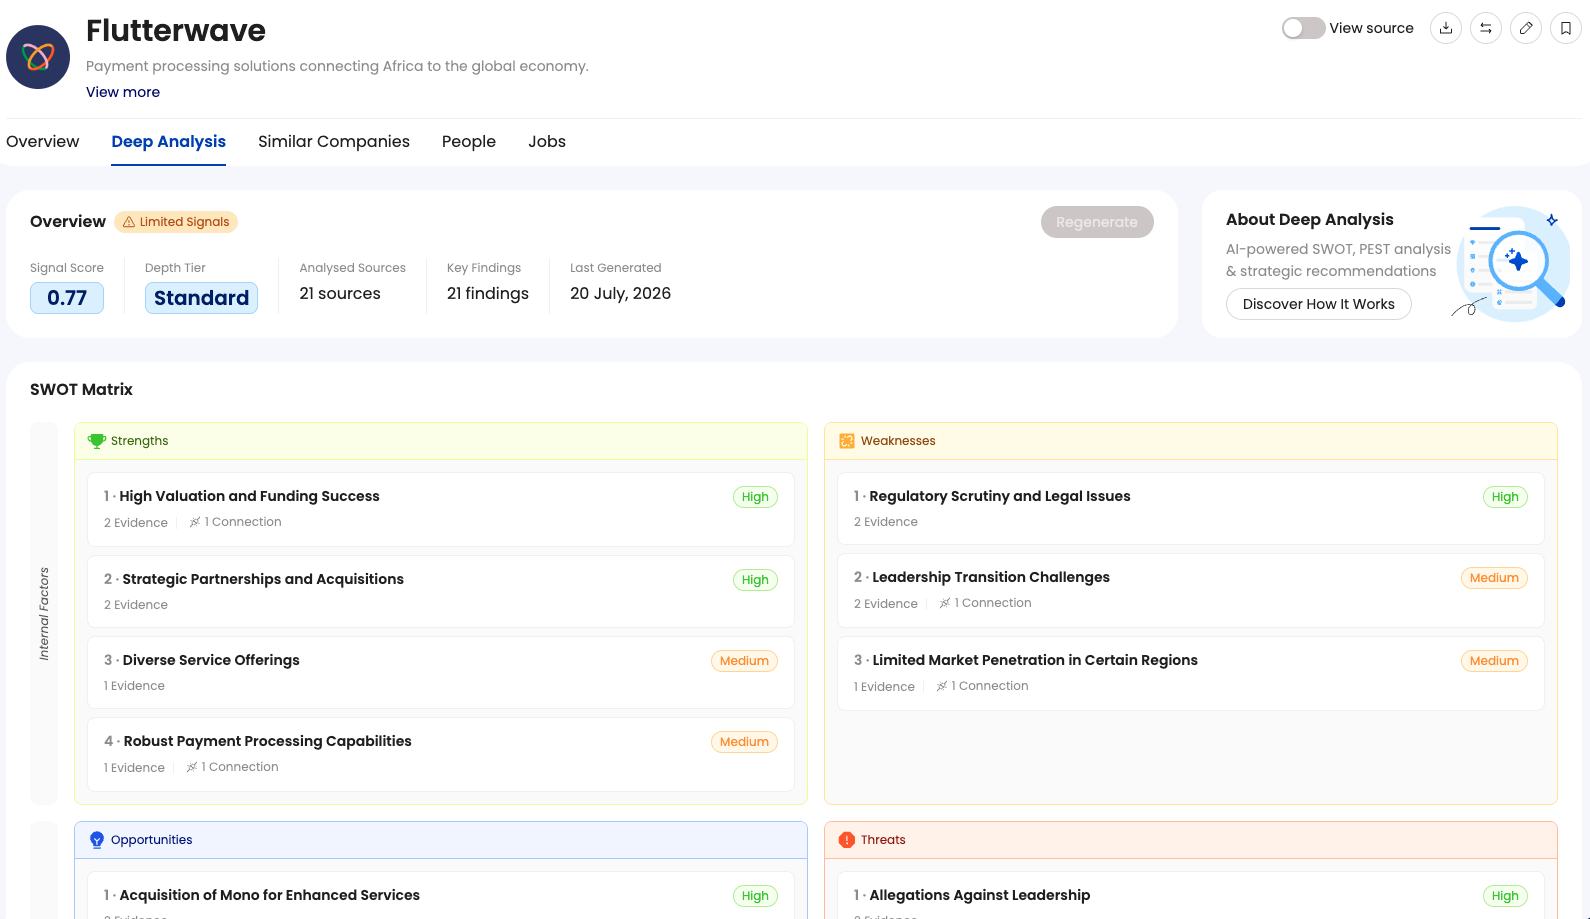Open the Jobs tab
The height and width of the screenshot is (919, 1590).
coord(547,142)
